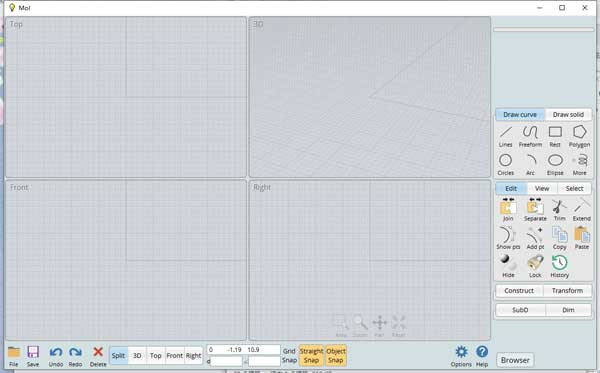Viewport: 600px width, 373px height.
Task: Select the Lines drawing tool
Action: tap(505, 136)
